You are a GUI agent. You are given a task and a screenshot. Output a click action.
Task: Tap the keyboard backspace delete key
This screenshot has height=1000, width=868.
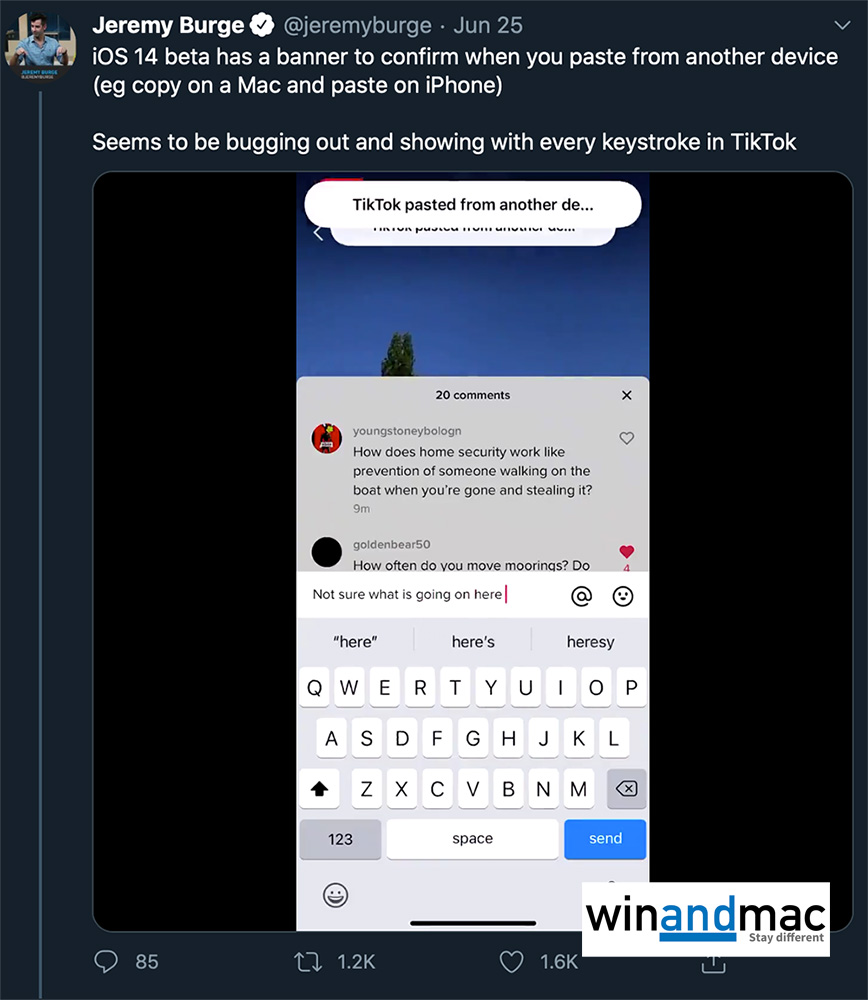click(626, 789)
